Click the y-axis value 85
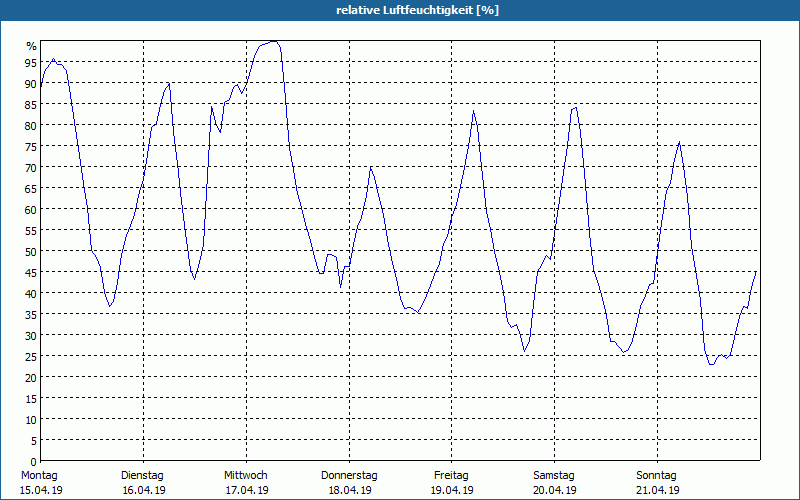 [x=31, y=105]
